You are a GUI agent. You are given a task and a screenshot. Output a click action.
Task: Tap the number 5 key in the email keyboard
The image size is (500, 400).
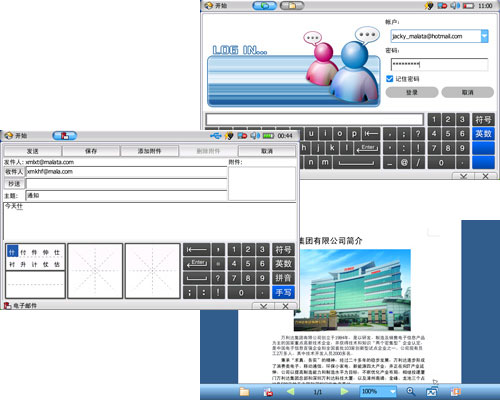tap(248, 264)
